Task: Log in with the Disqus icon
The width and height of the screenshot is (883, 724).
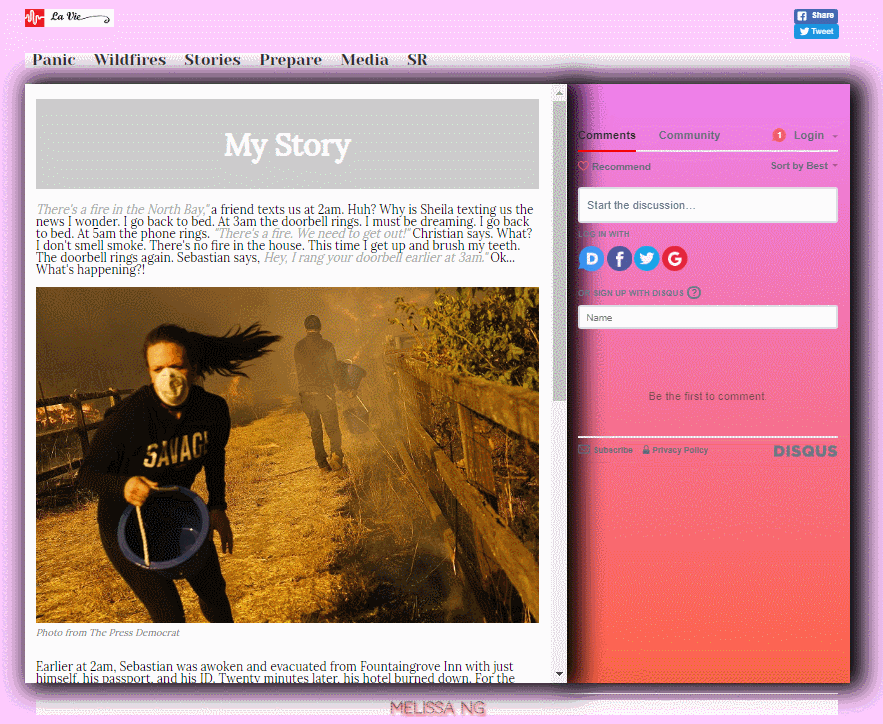Action: tap(591, 259)
